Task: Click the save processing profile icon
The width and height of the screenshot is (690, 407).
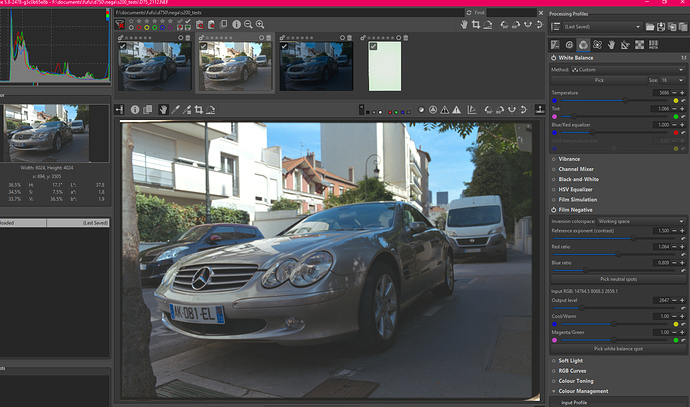Action: click(660, 27)
